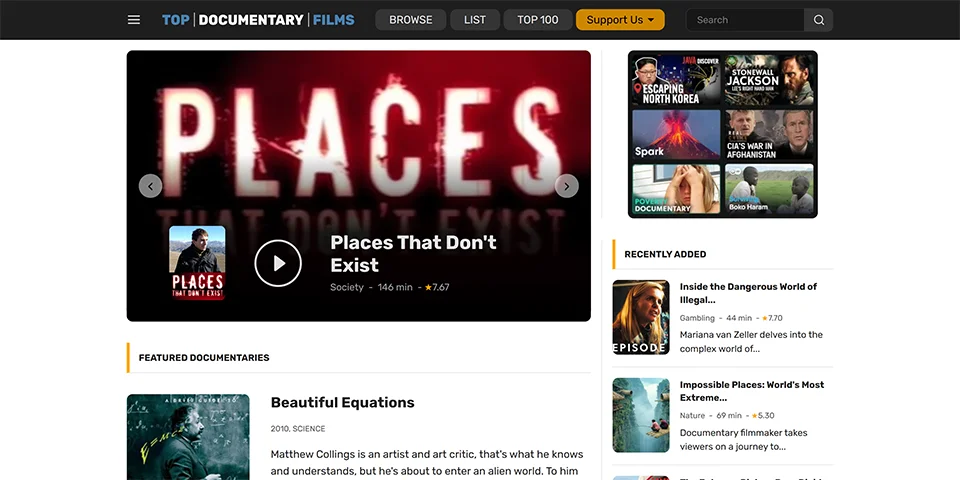
Task: Click the 5.30 rating of Impossible Places
Action: 762,416
